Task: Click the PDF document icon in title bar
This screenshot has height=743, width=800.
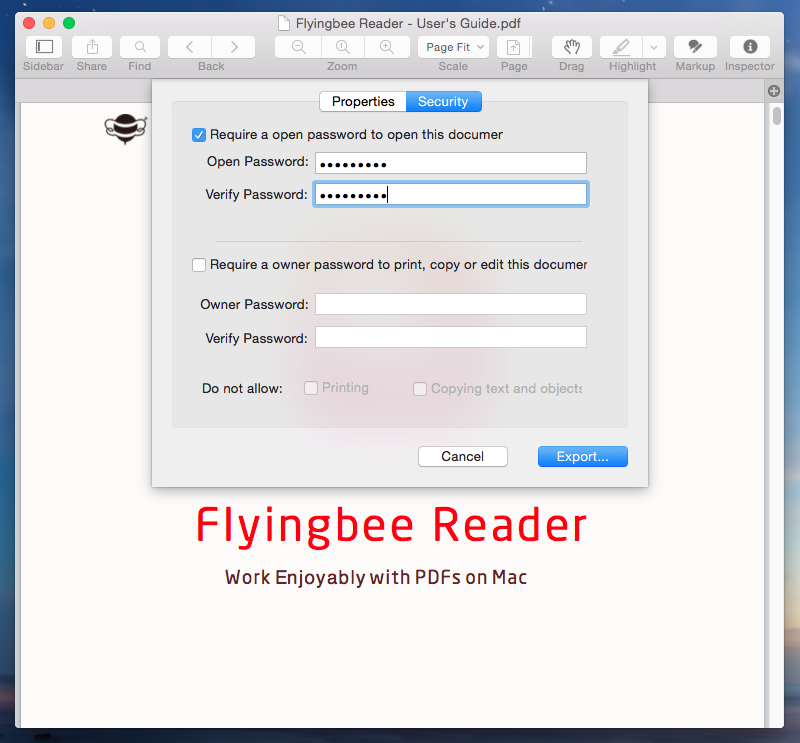Action: point(283,23)
